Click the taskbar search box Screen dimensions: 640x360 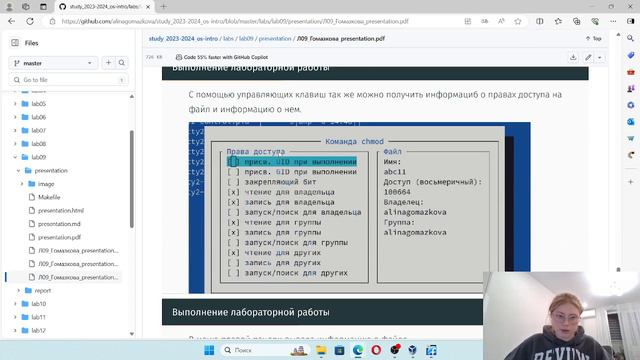[264, 350]
